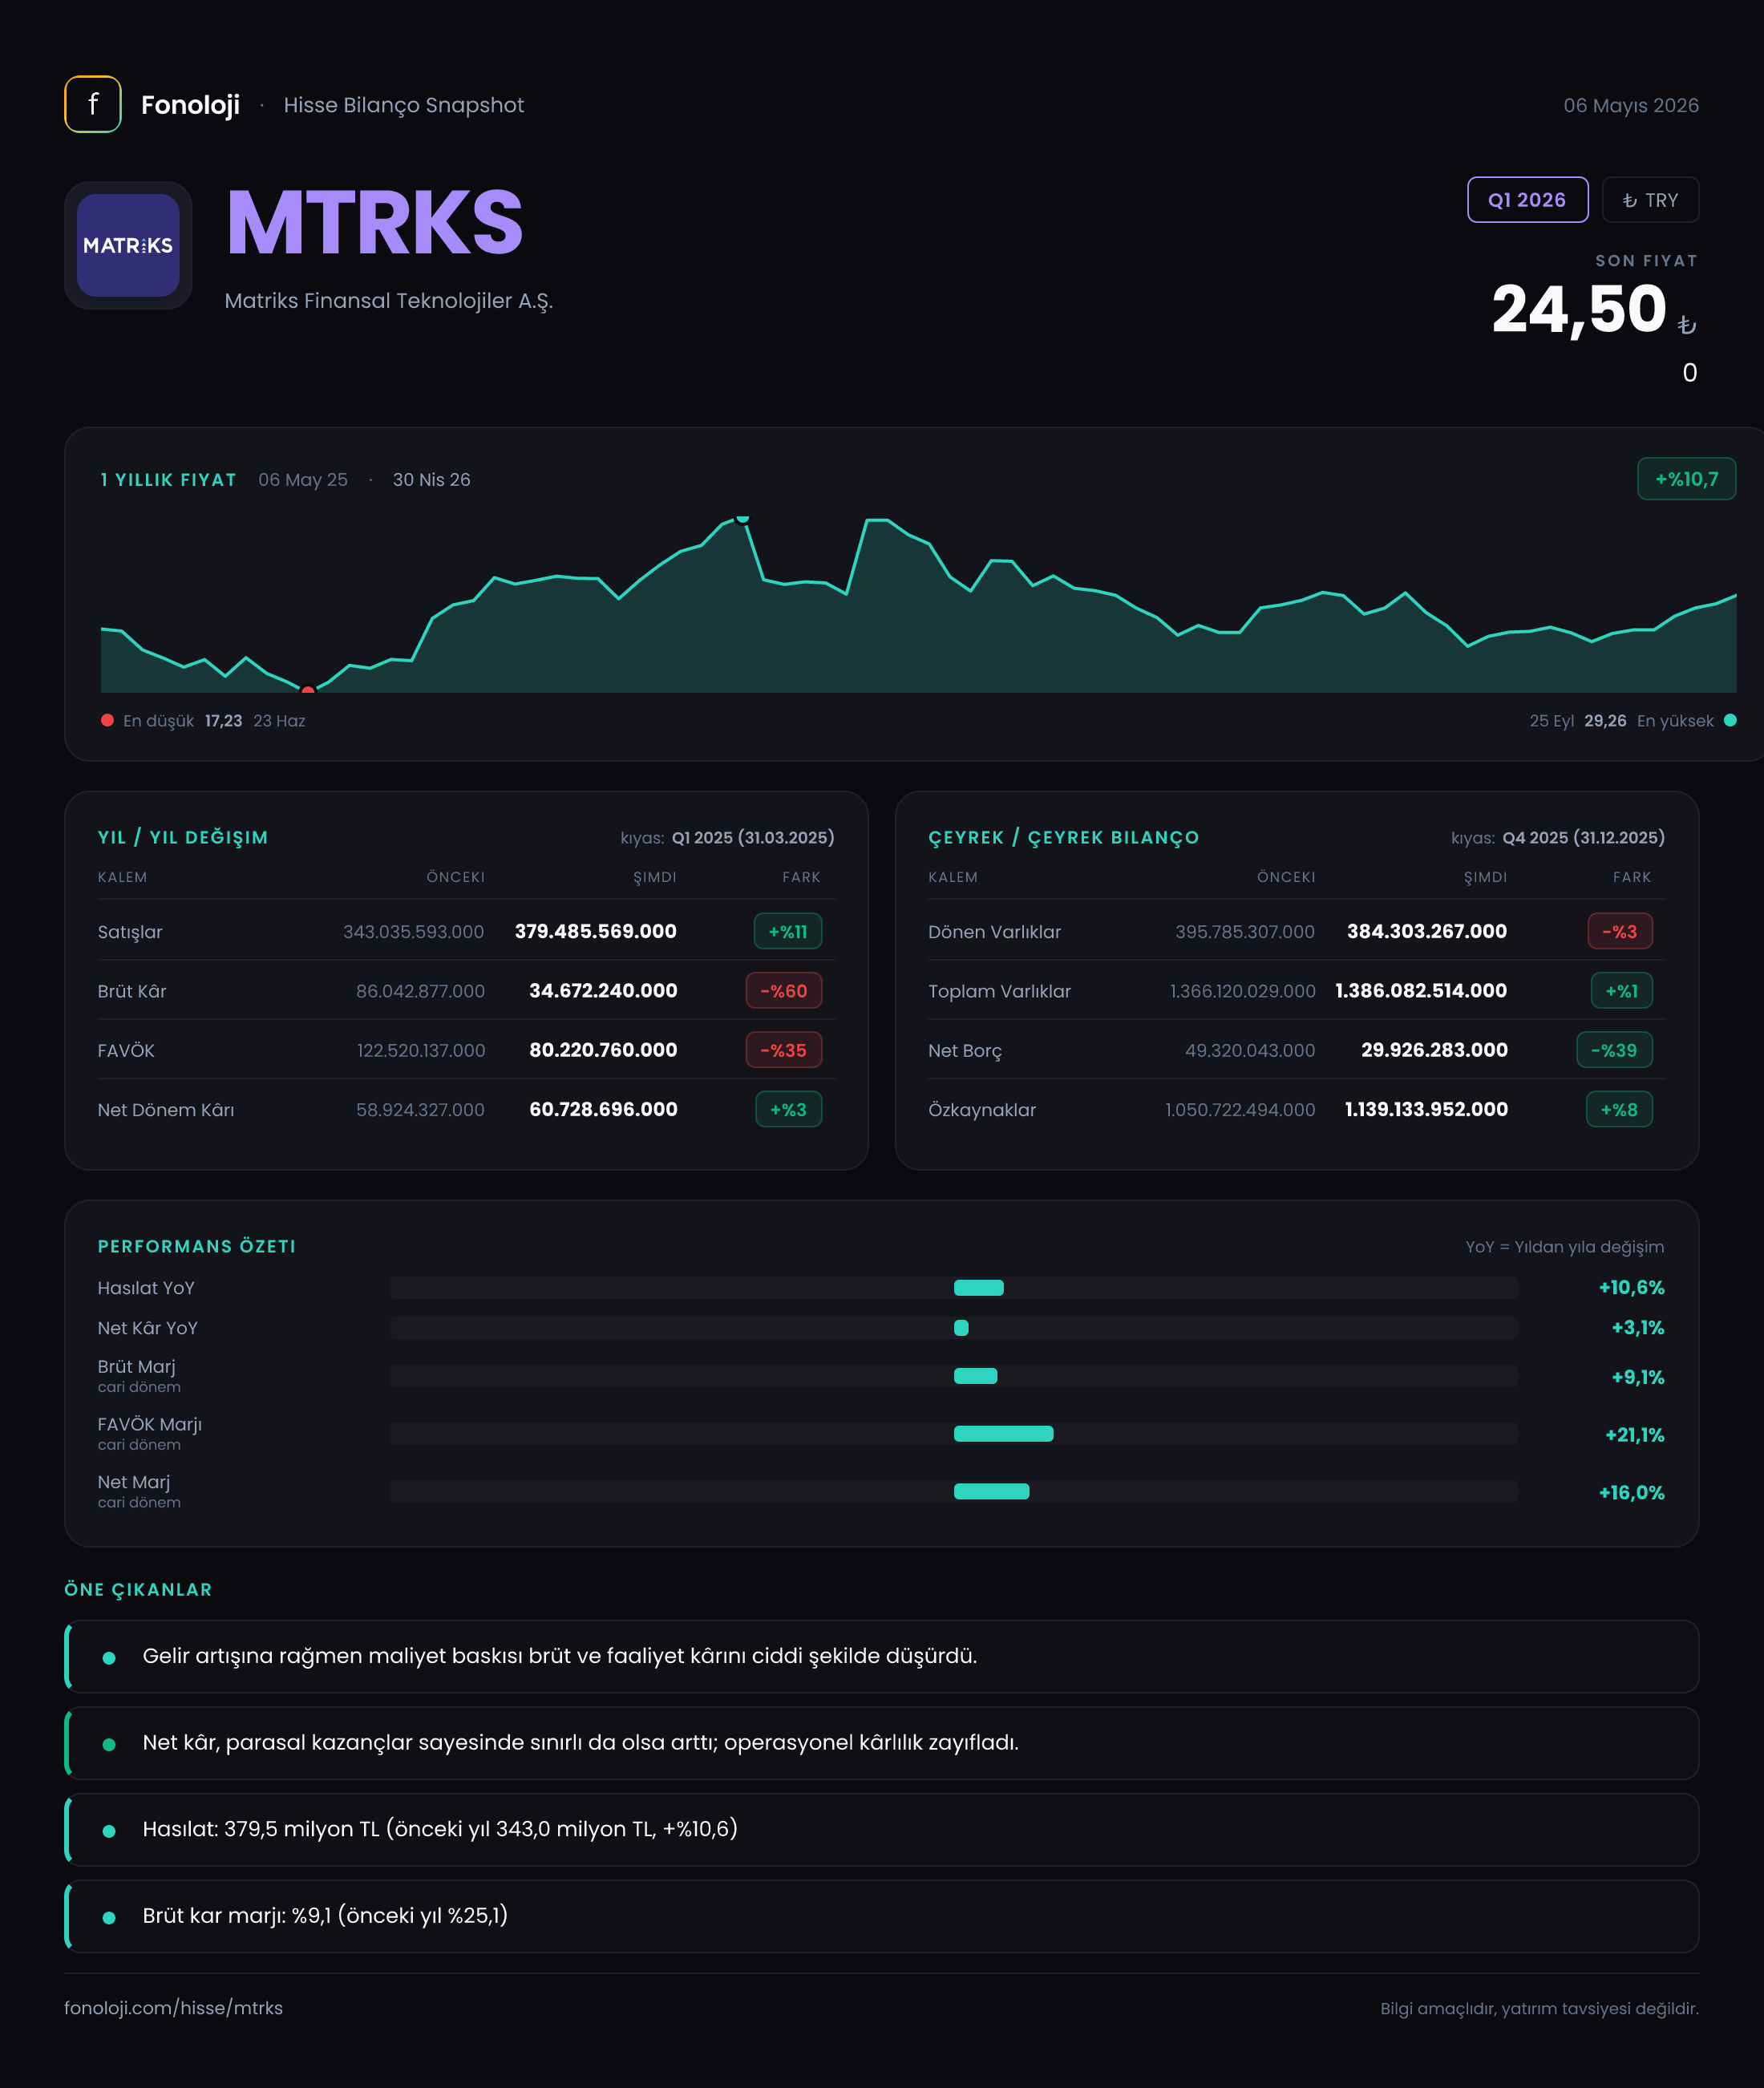Click the bullet dot of "Gelir artışına" highlight
The image size is (1764, 2088).
pyautogui.click(x=109, y=1658)
